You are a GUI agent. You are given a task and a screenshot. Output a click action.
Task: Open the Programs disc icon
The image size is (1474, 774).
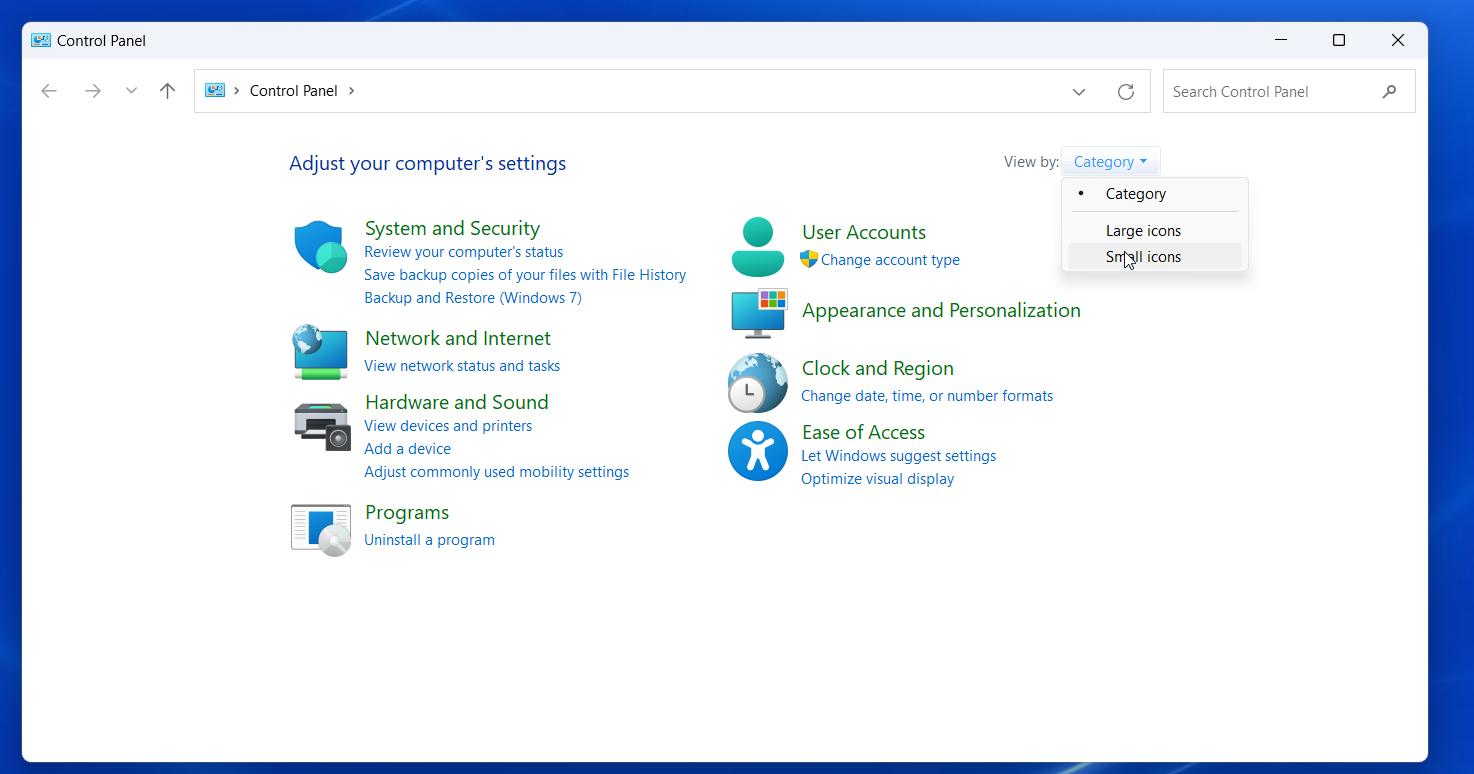[320, 529]
